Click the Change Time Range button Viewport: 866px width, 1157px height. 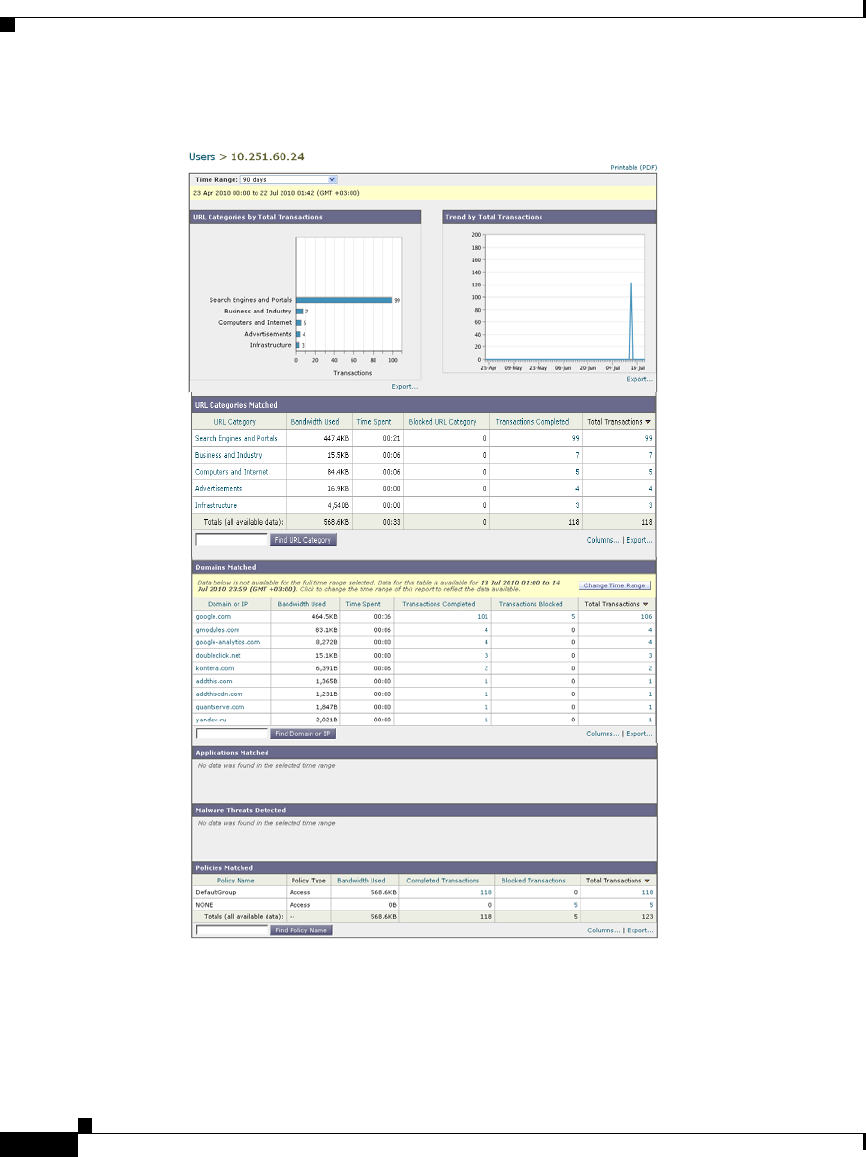click(x=614, y=585)
